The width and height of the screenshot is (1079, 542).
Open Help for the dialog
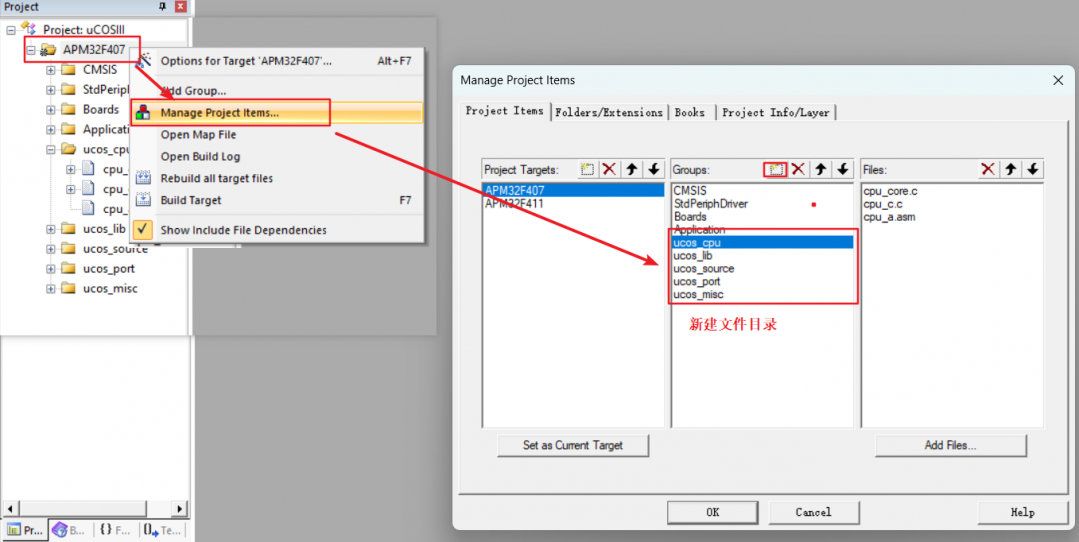1022,512
